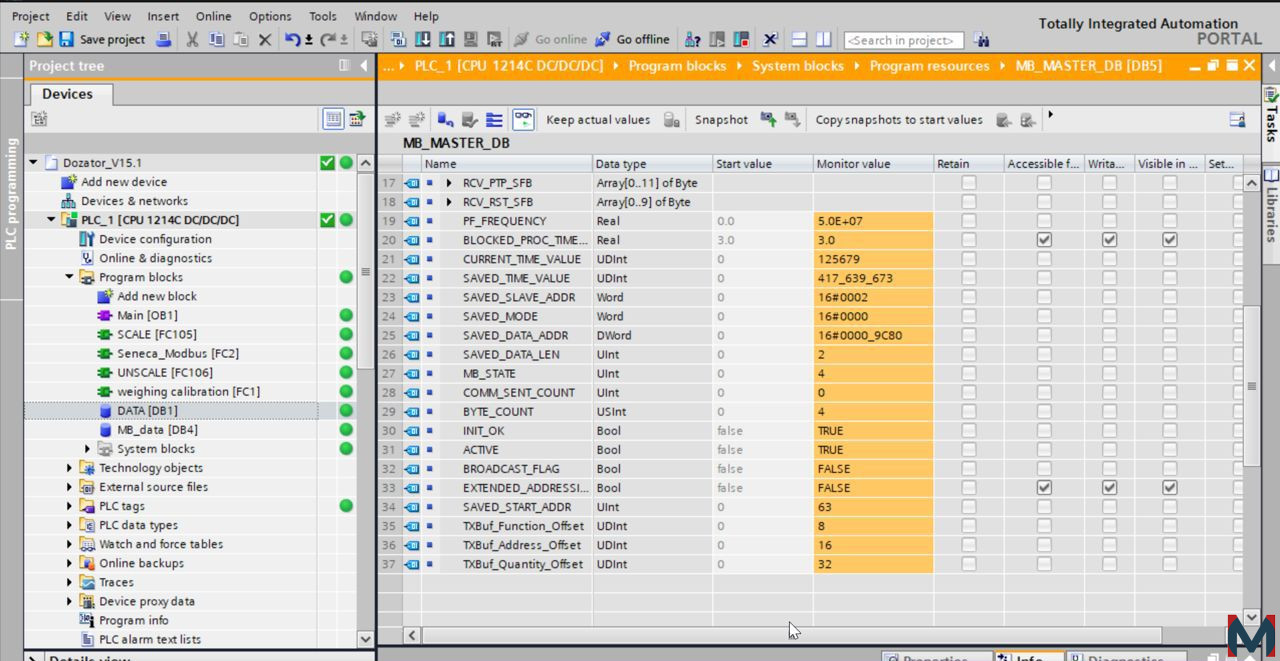Open the Tools menu
The image size is (1280, 661).
322,16
